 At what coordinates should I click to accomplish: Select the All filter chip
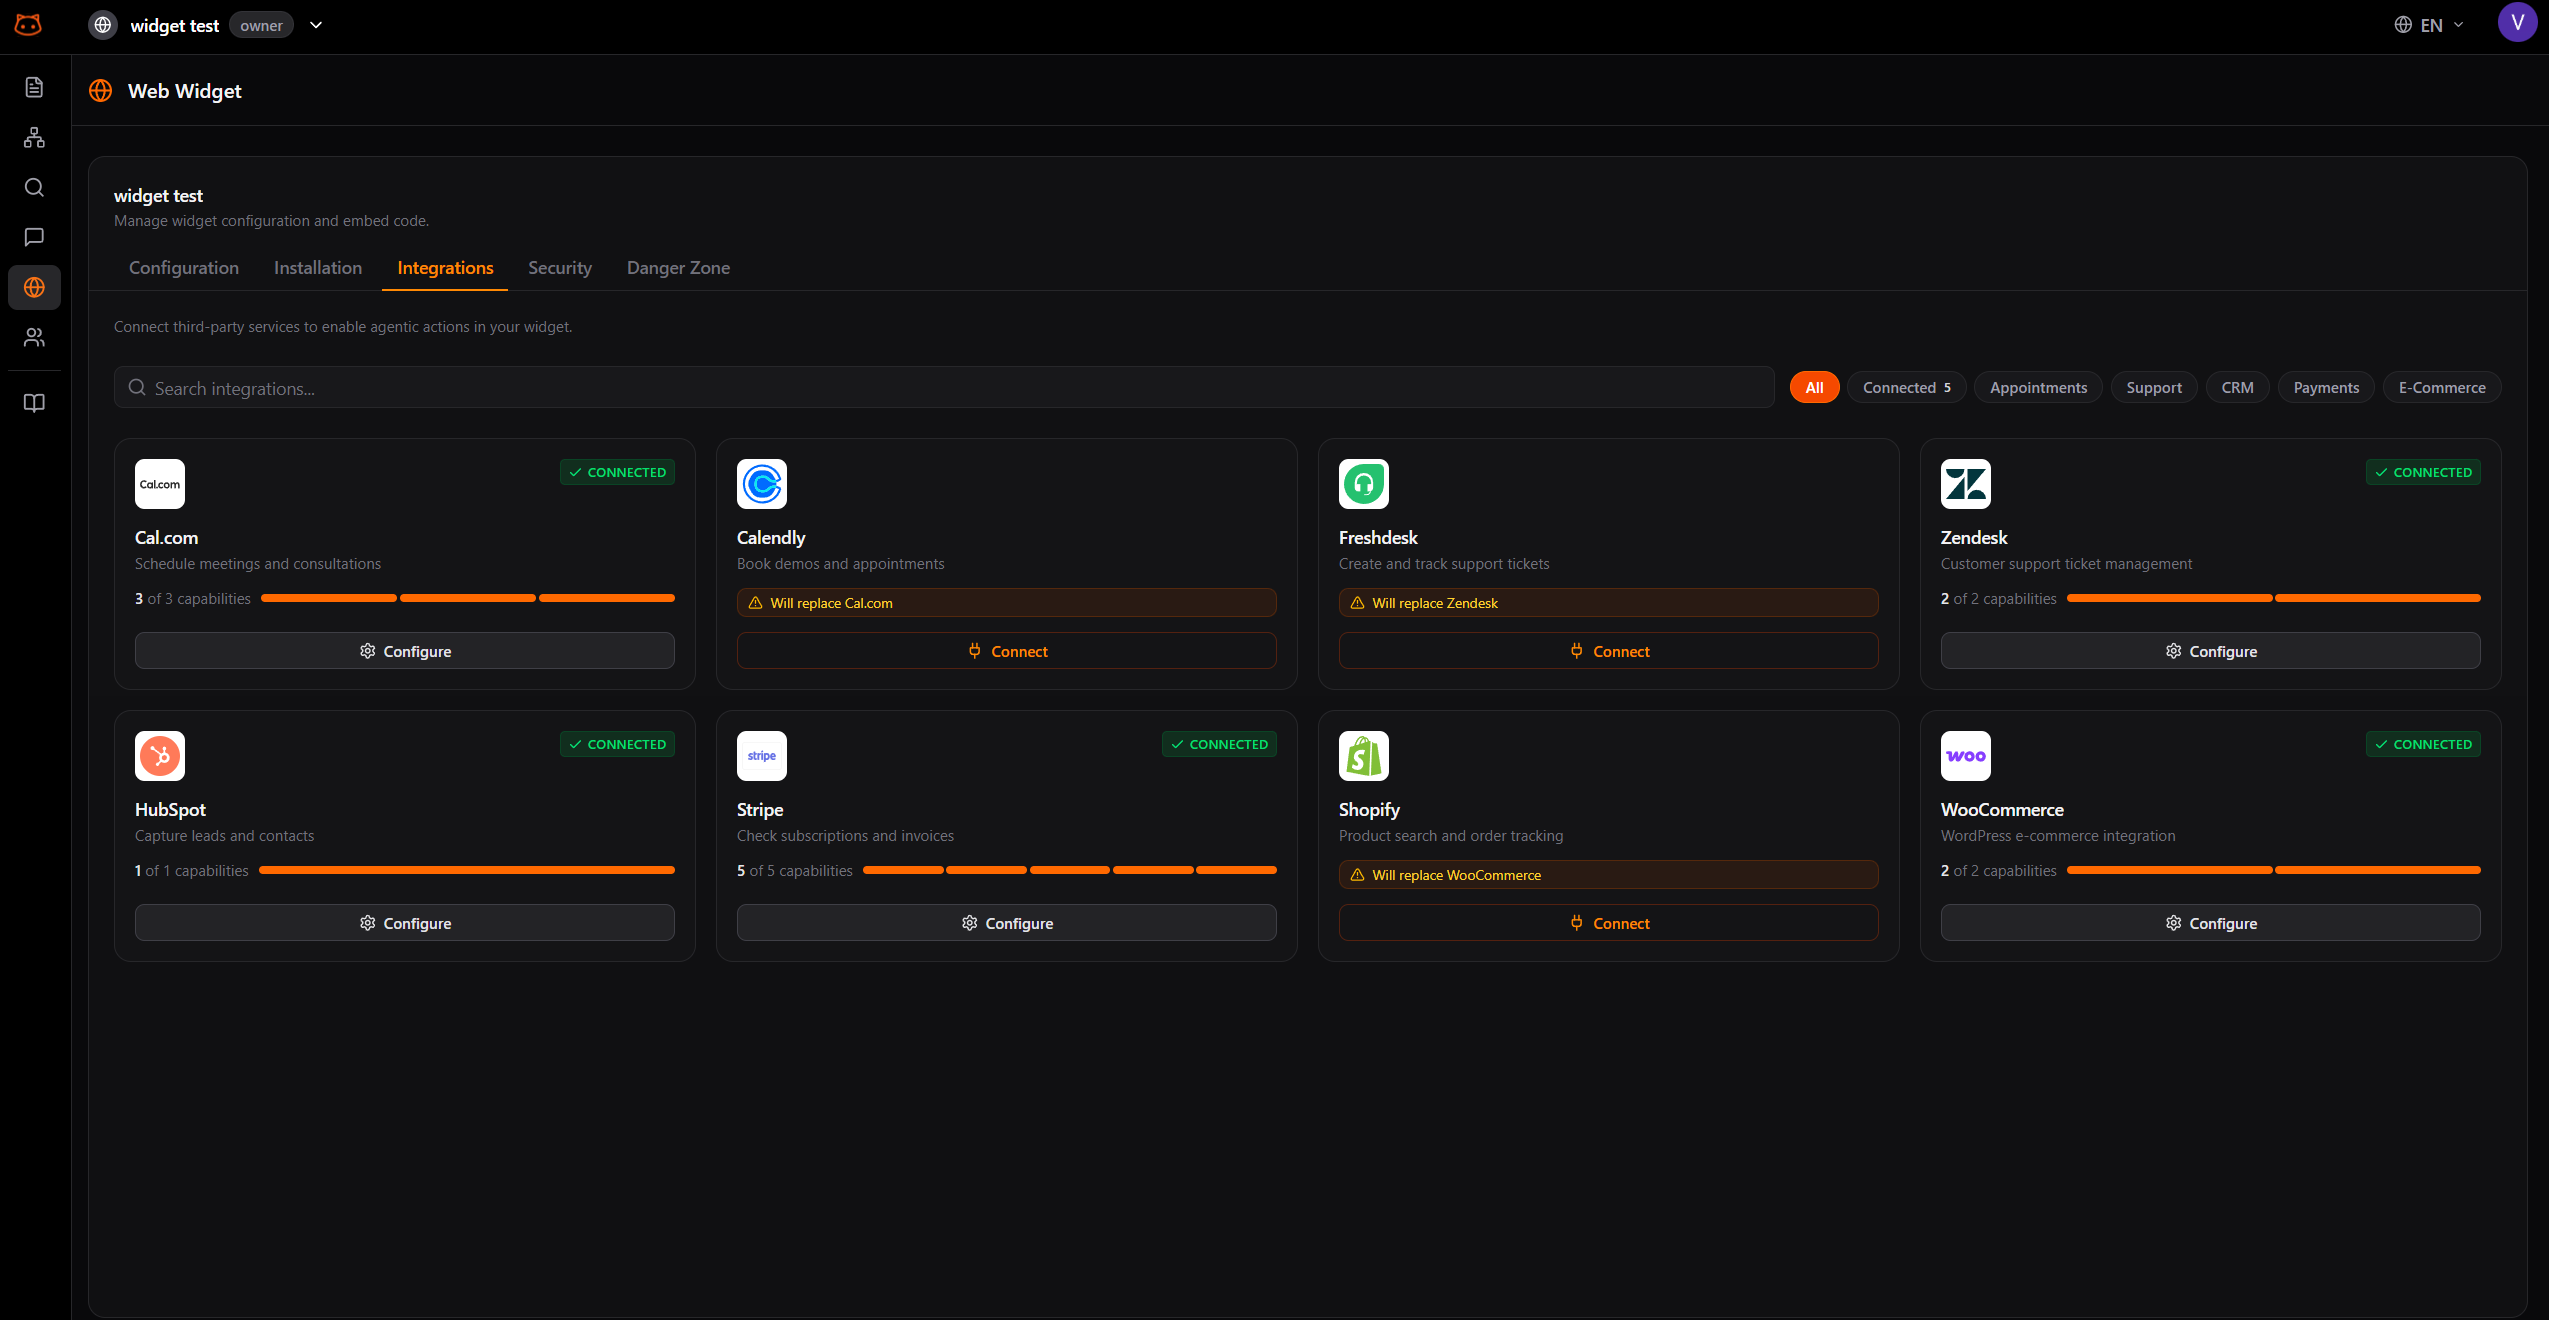[1814, 387]
